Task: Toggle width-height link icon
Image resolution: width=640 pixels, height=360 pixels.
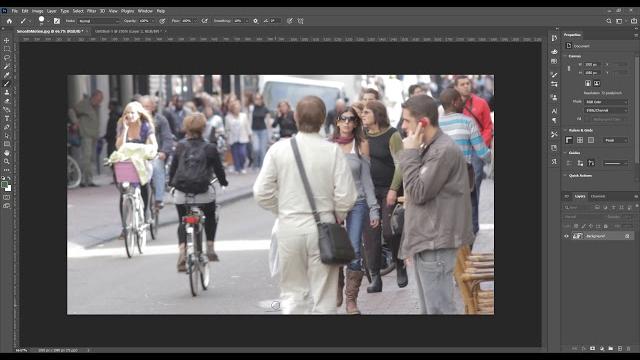Action: [569, 69]
